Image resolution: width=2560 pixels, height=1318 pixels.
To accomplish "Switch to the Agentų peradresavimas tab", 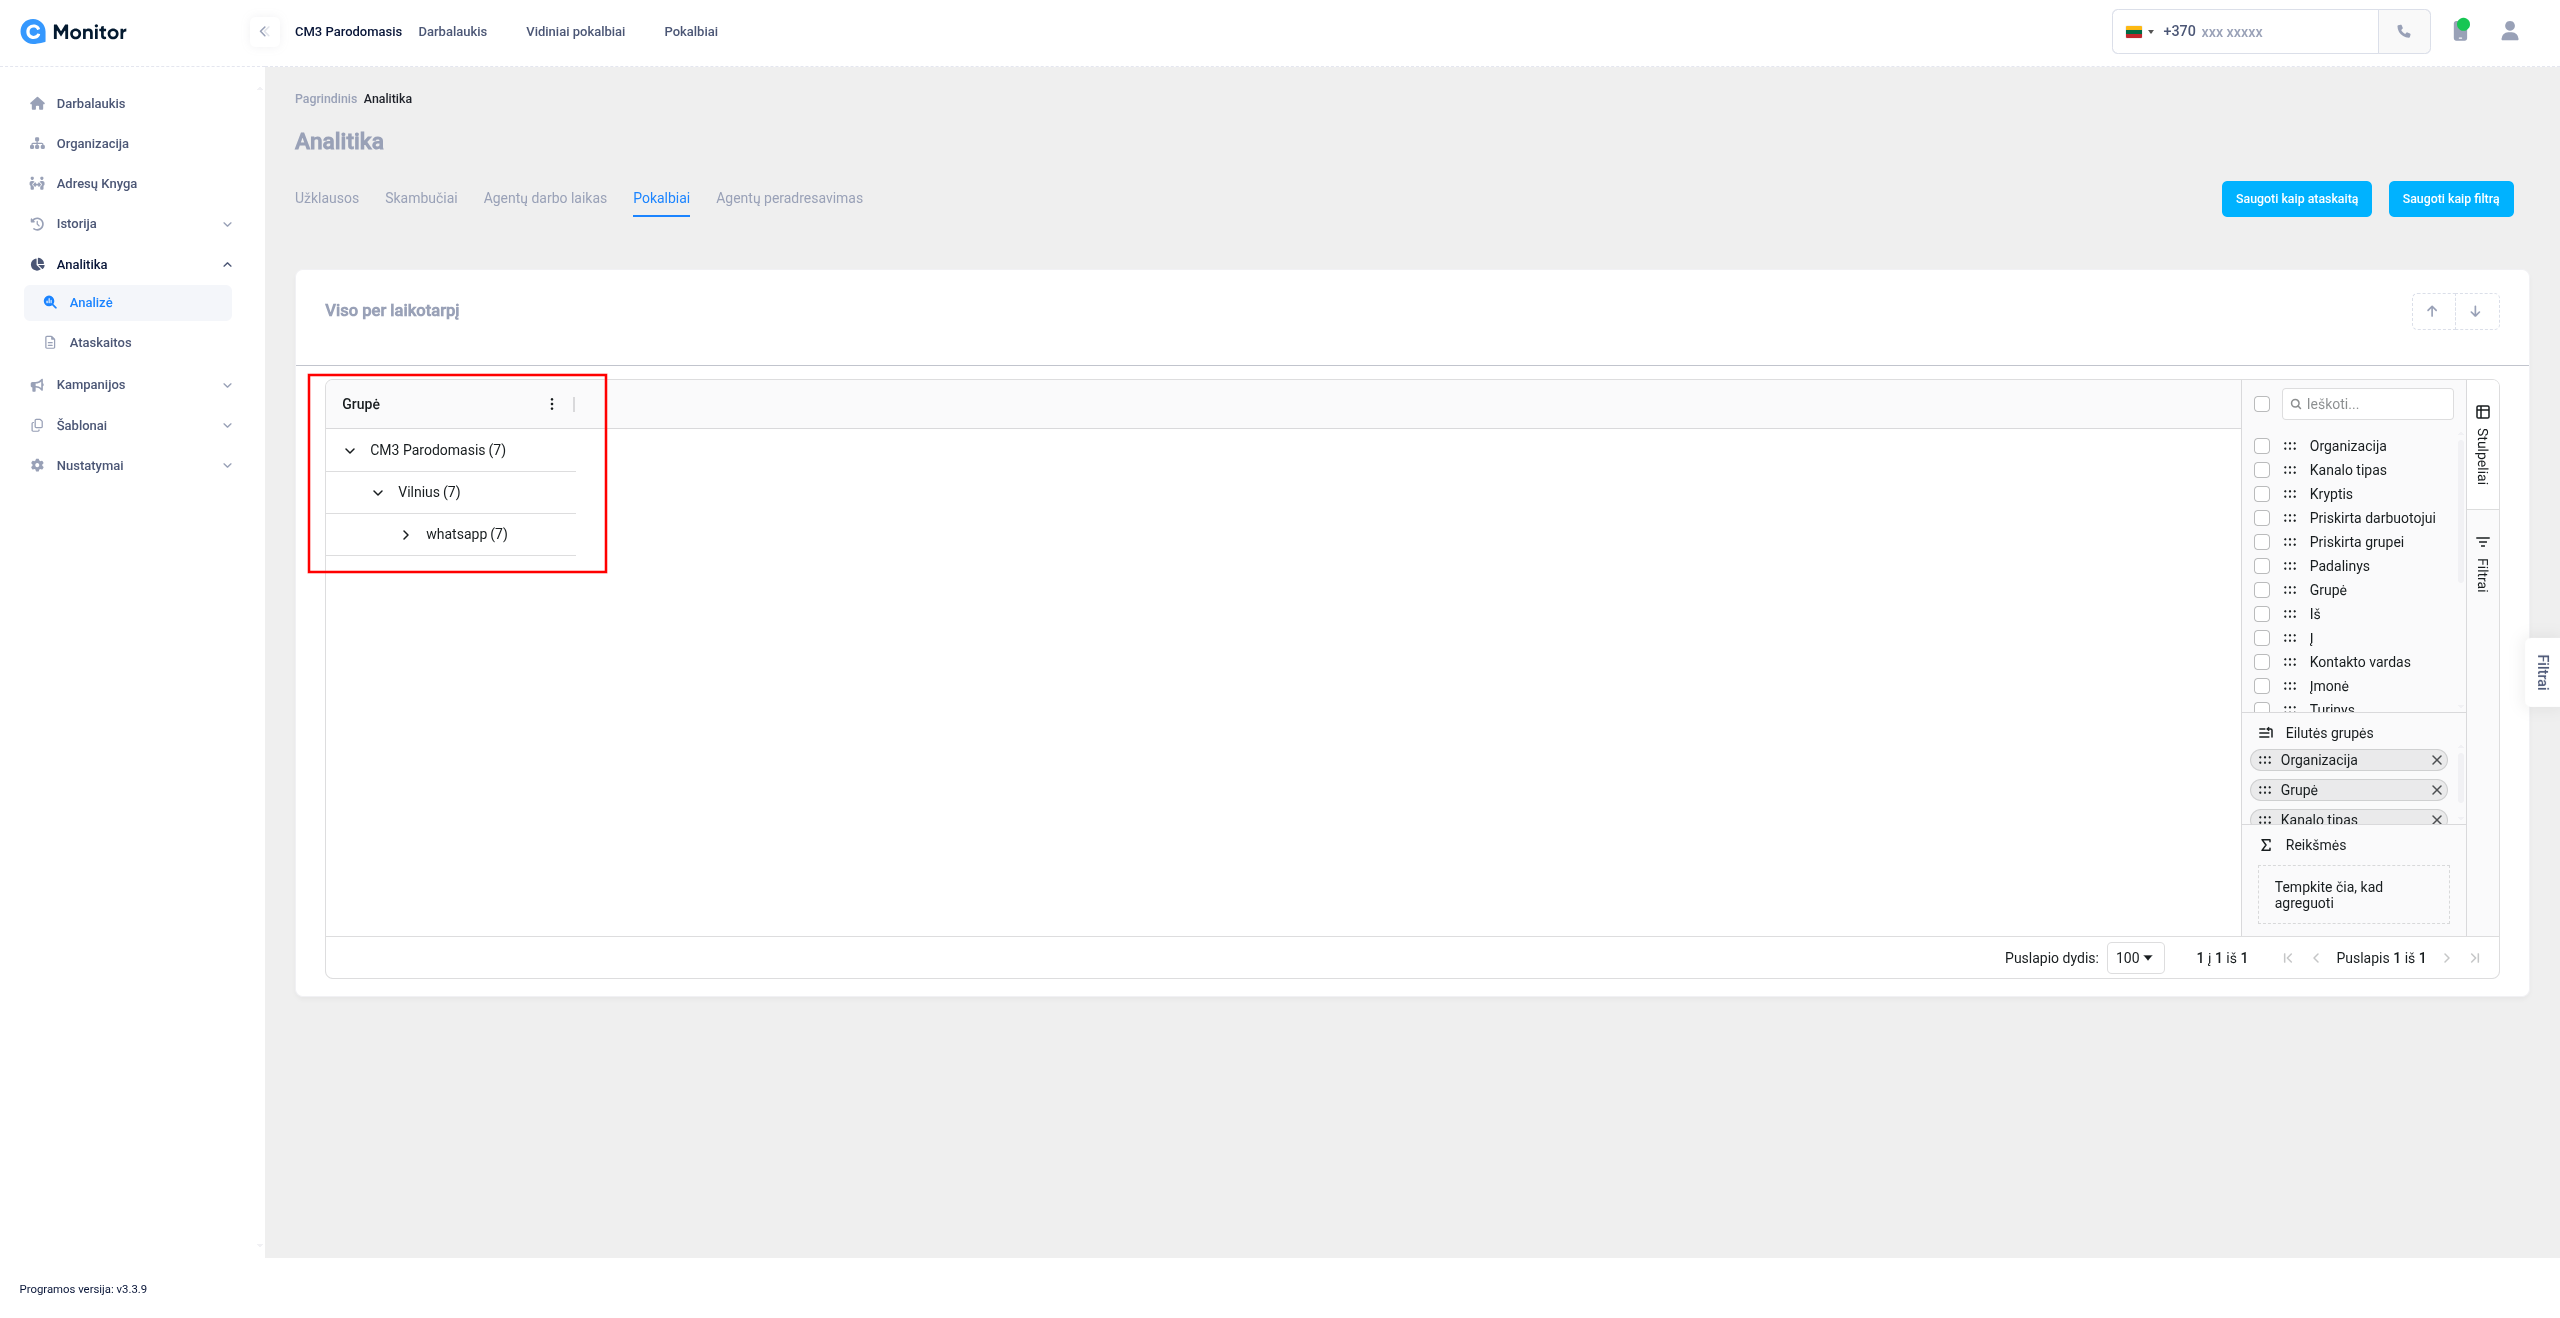I will (789, 198).
